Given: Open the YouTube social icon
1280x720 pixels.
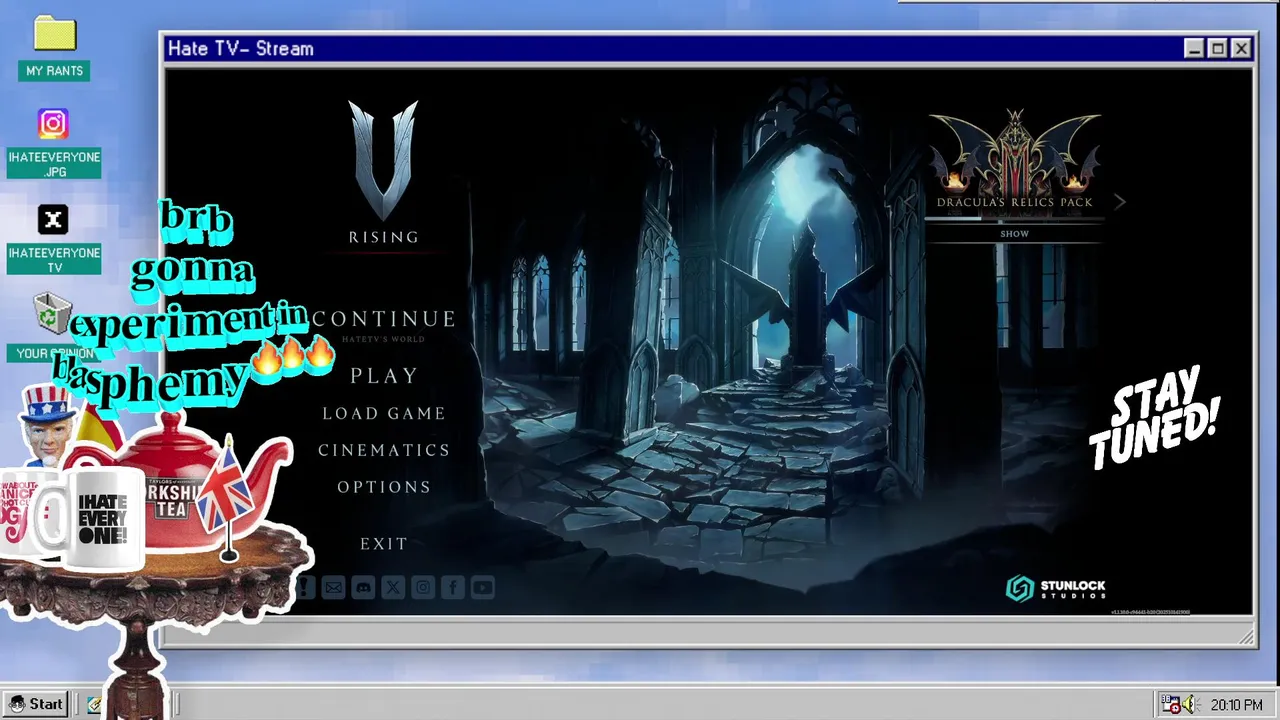Looking at the screenshot, I should (x=483, y=588).
